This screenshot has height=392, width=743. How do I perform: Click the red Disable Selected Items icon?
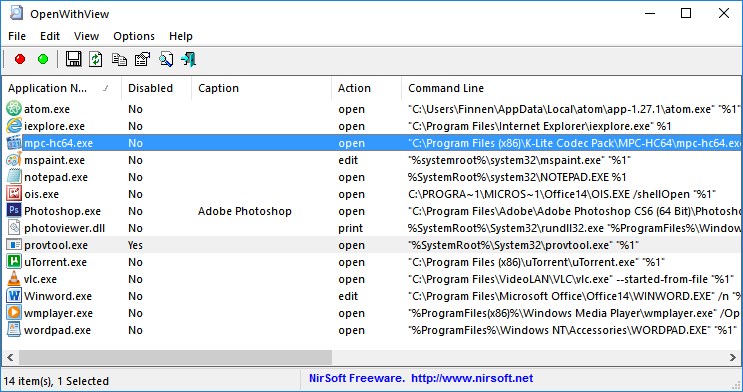20,59
